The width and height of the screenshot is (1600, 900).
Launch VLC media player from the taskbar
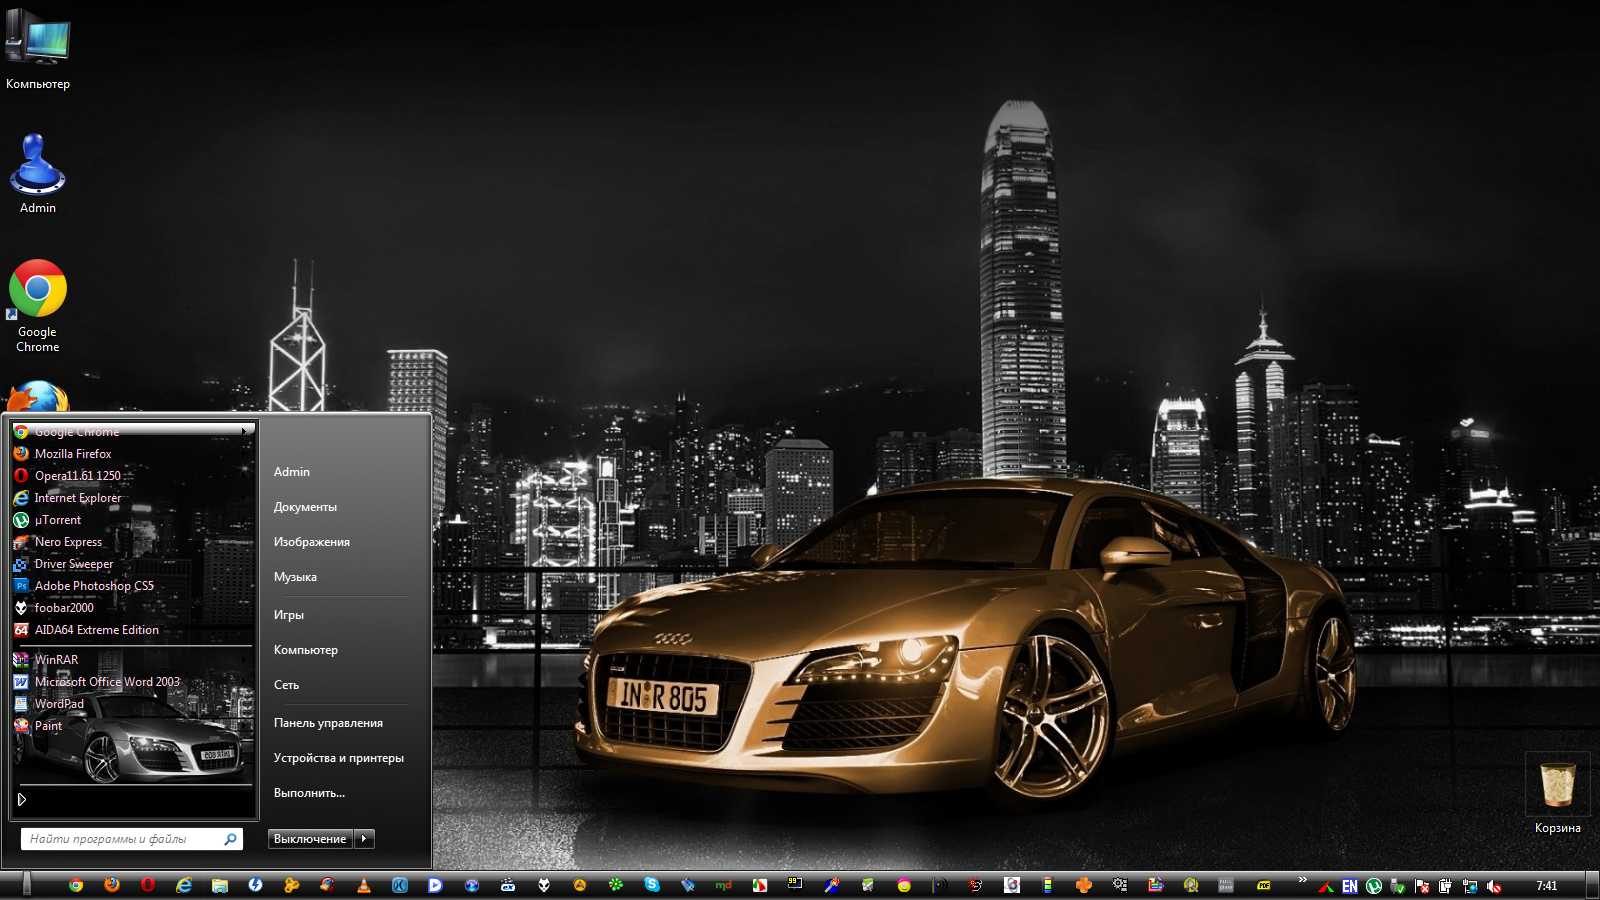tap(364, 885)
